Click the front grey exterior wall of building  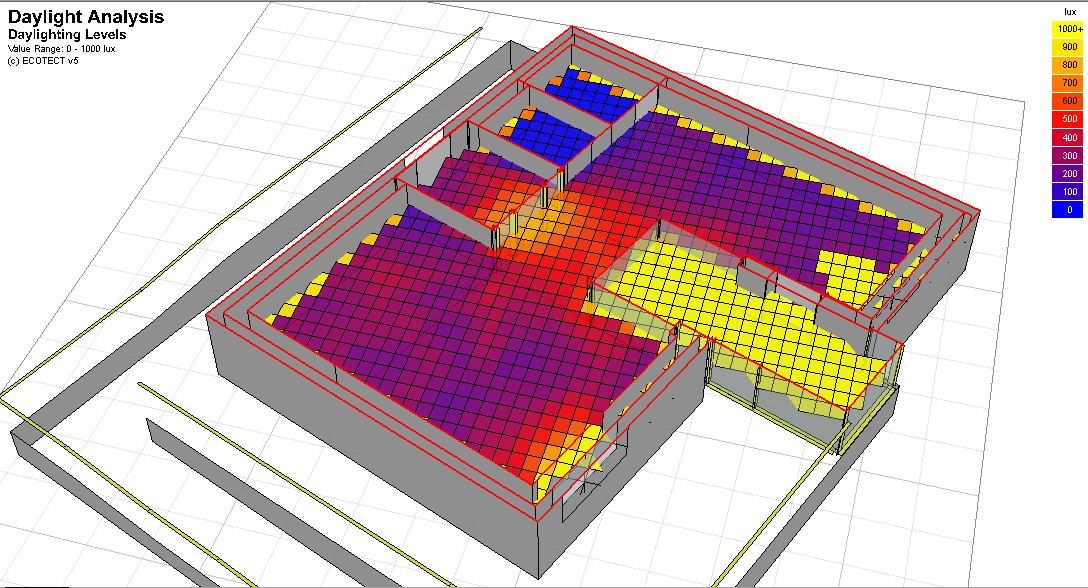(375, 444)
